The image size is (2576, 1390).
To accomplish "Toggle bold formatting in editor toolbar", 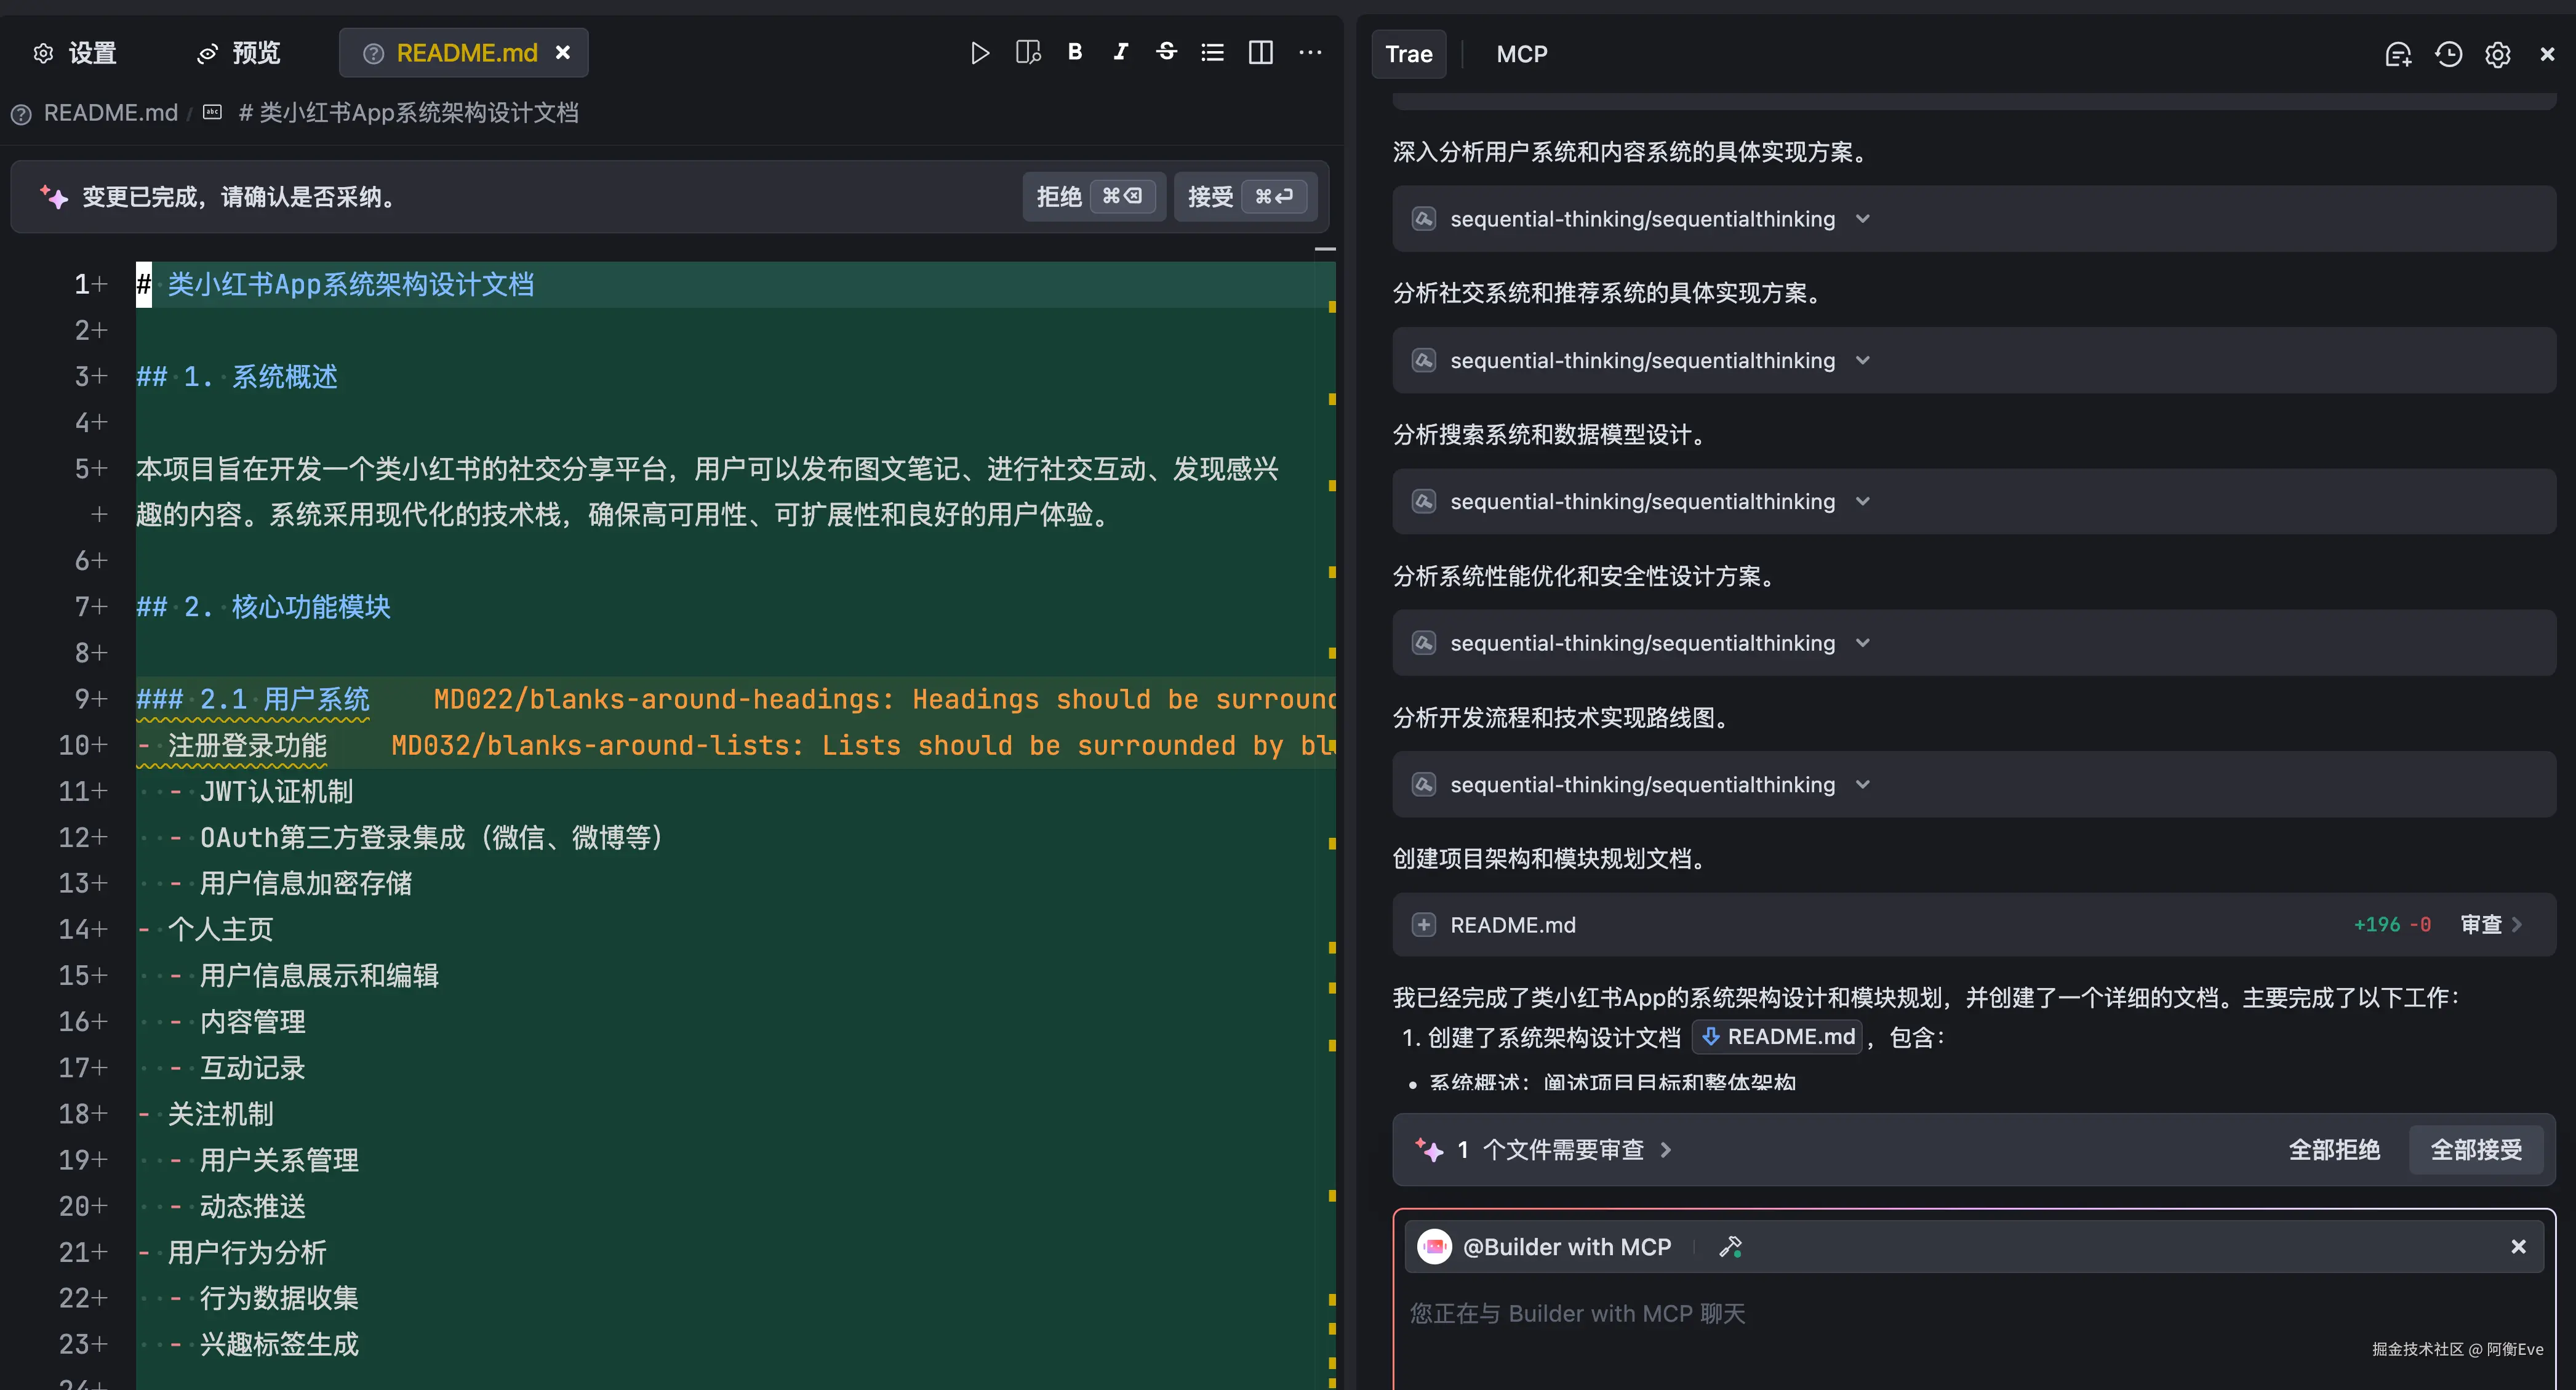I will [x=1075, y=52].
